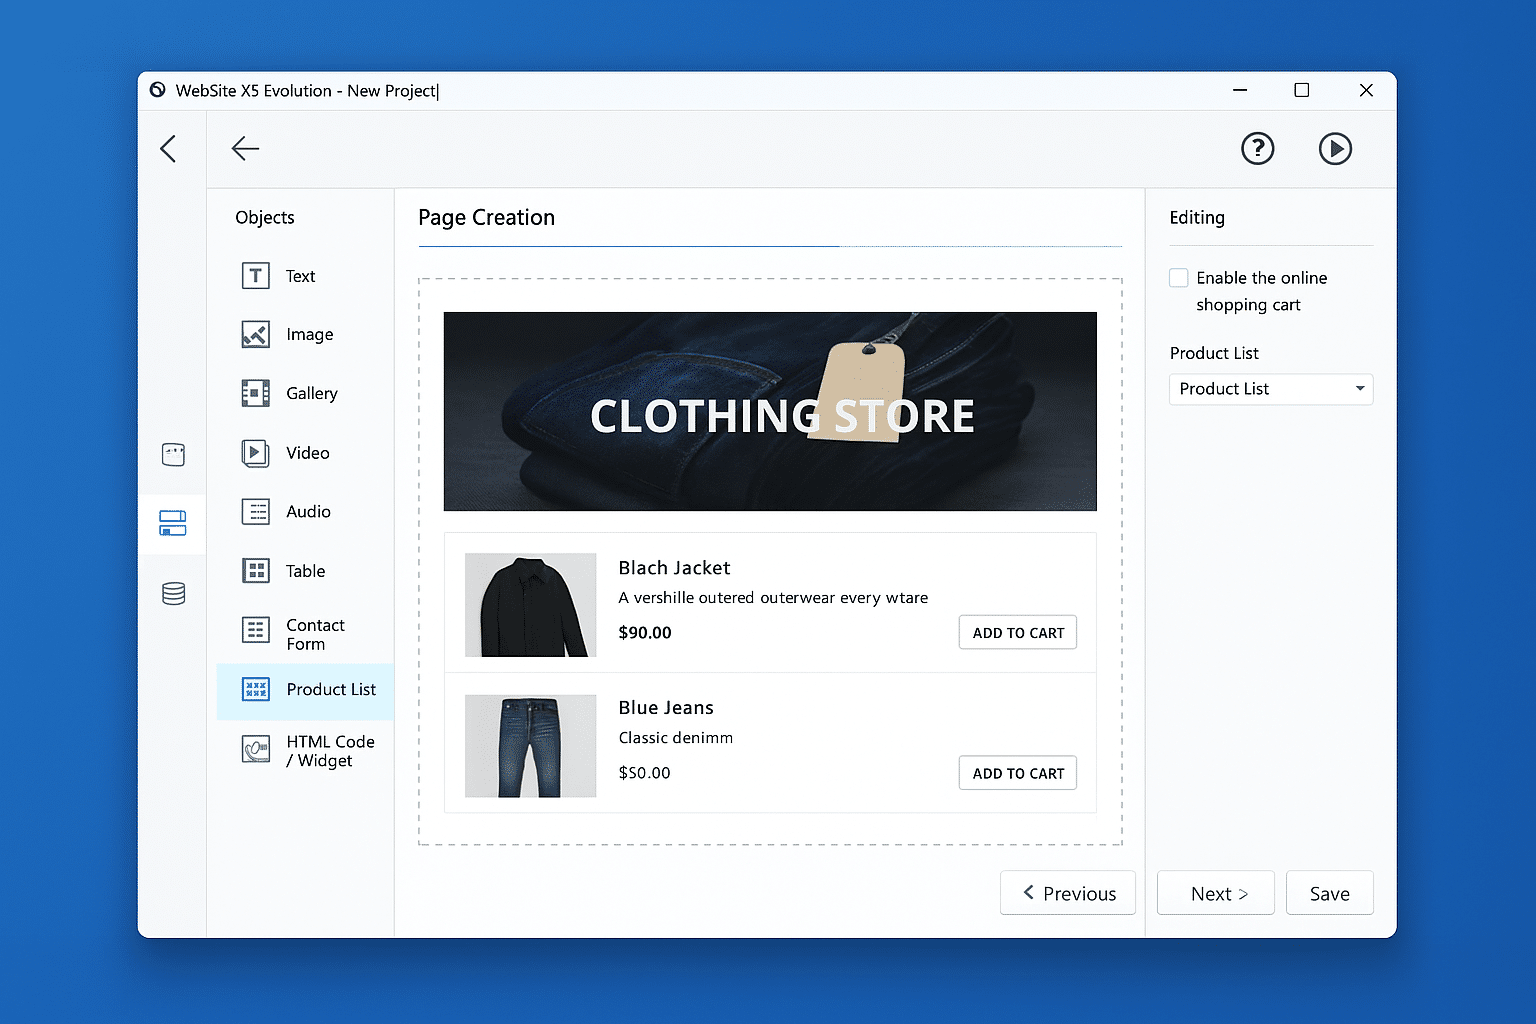Select the Video object tool
Viewport: 1536px width, 1024px height.
click(x=307, y=453)
